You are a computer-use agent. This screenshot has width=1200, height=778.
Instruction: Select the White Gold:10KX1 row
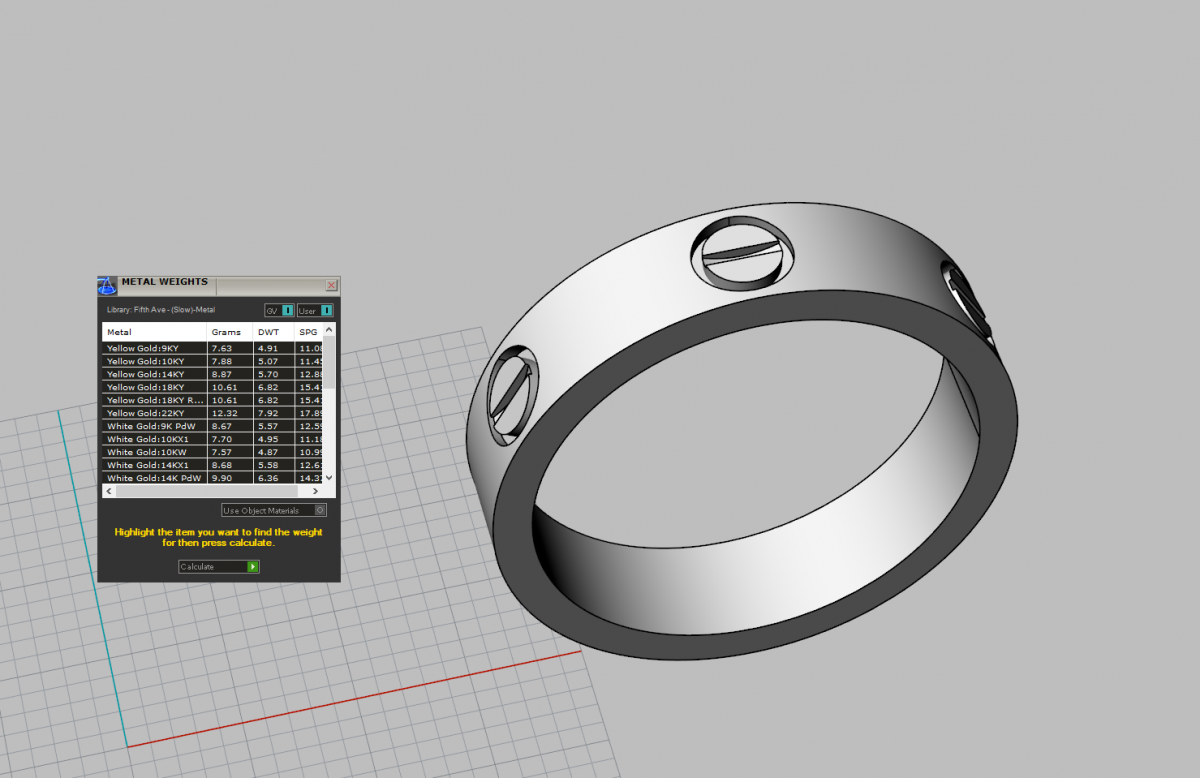tap(212, 438)
